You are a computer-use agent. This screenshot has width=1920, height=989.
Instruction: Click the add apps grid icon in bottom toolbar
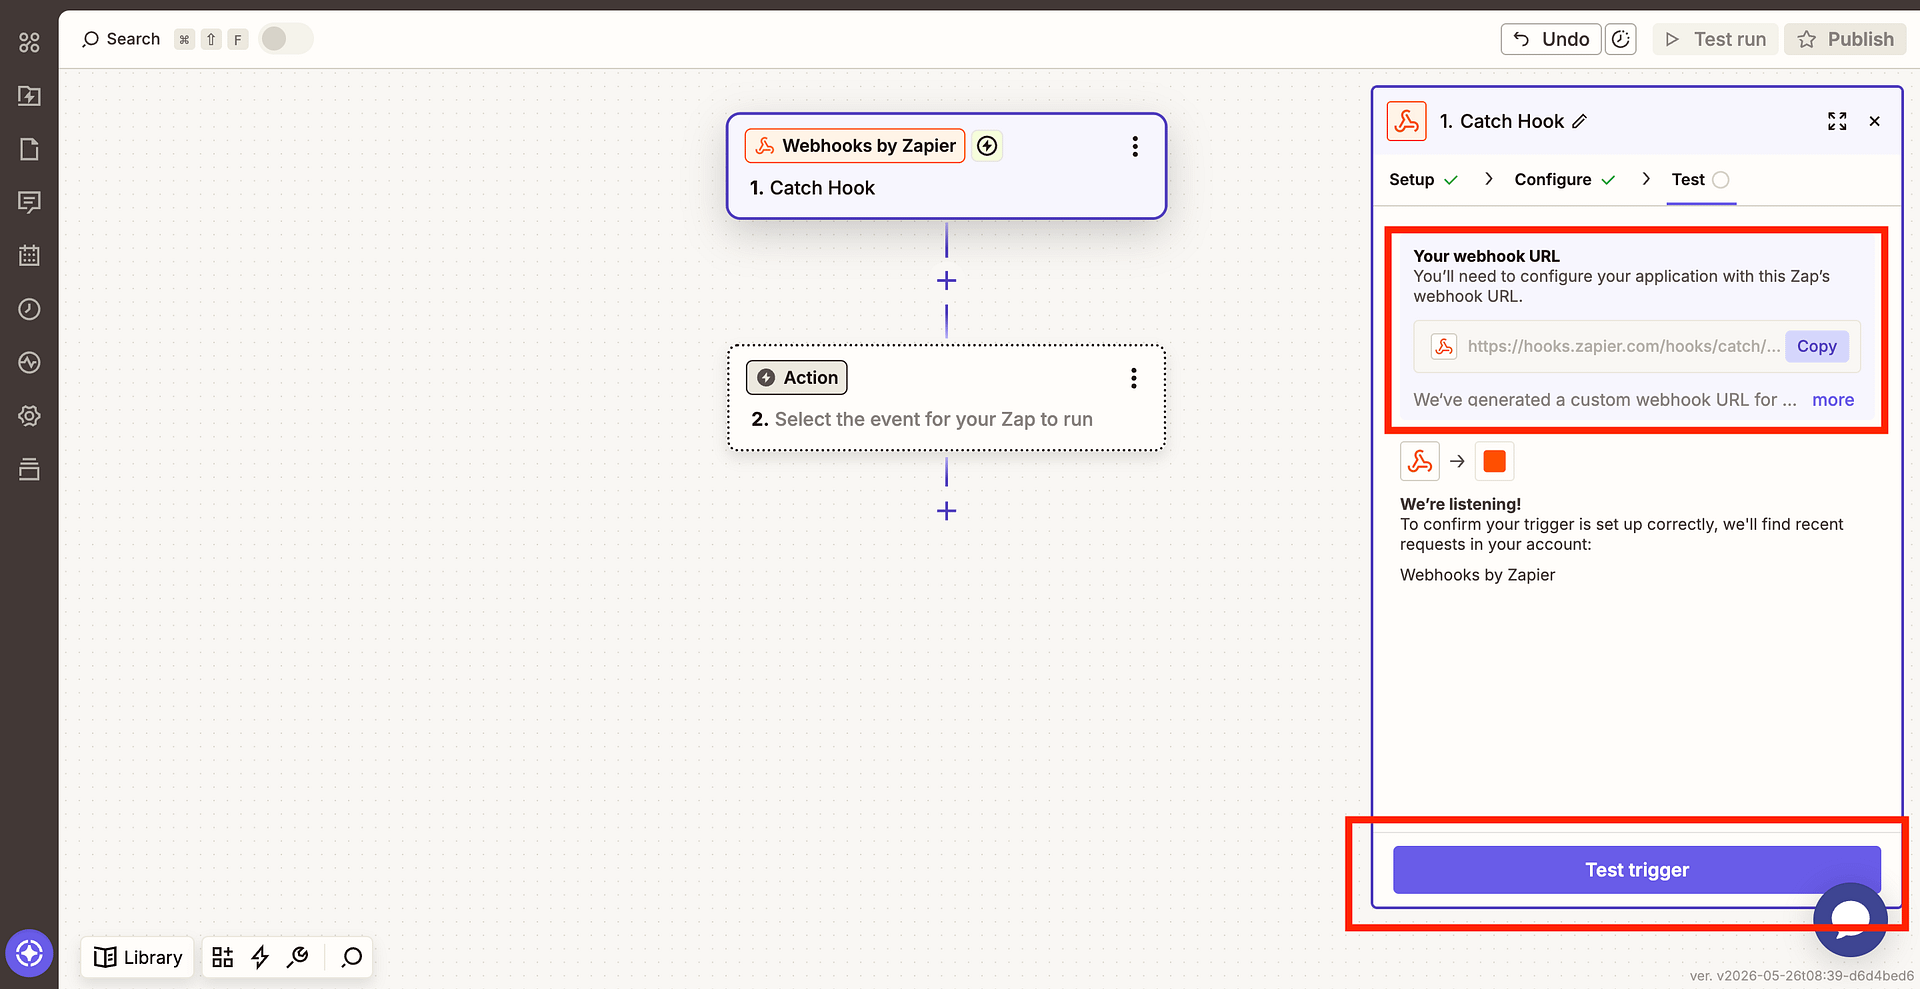click(223, 957)
